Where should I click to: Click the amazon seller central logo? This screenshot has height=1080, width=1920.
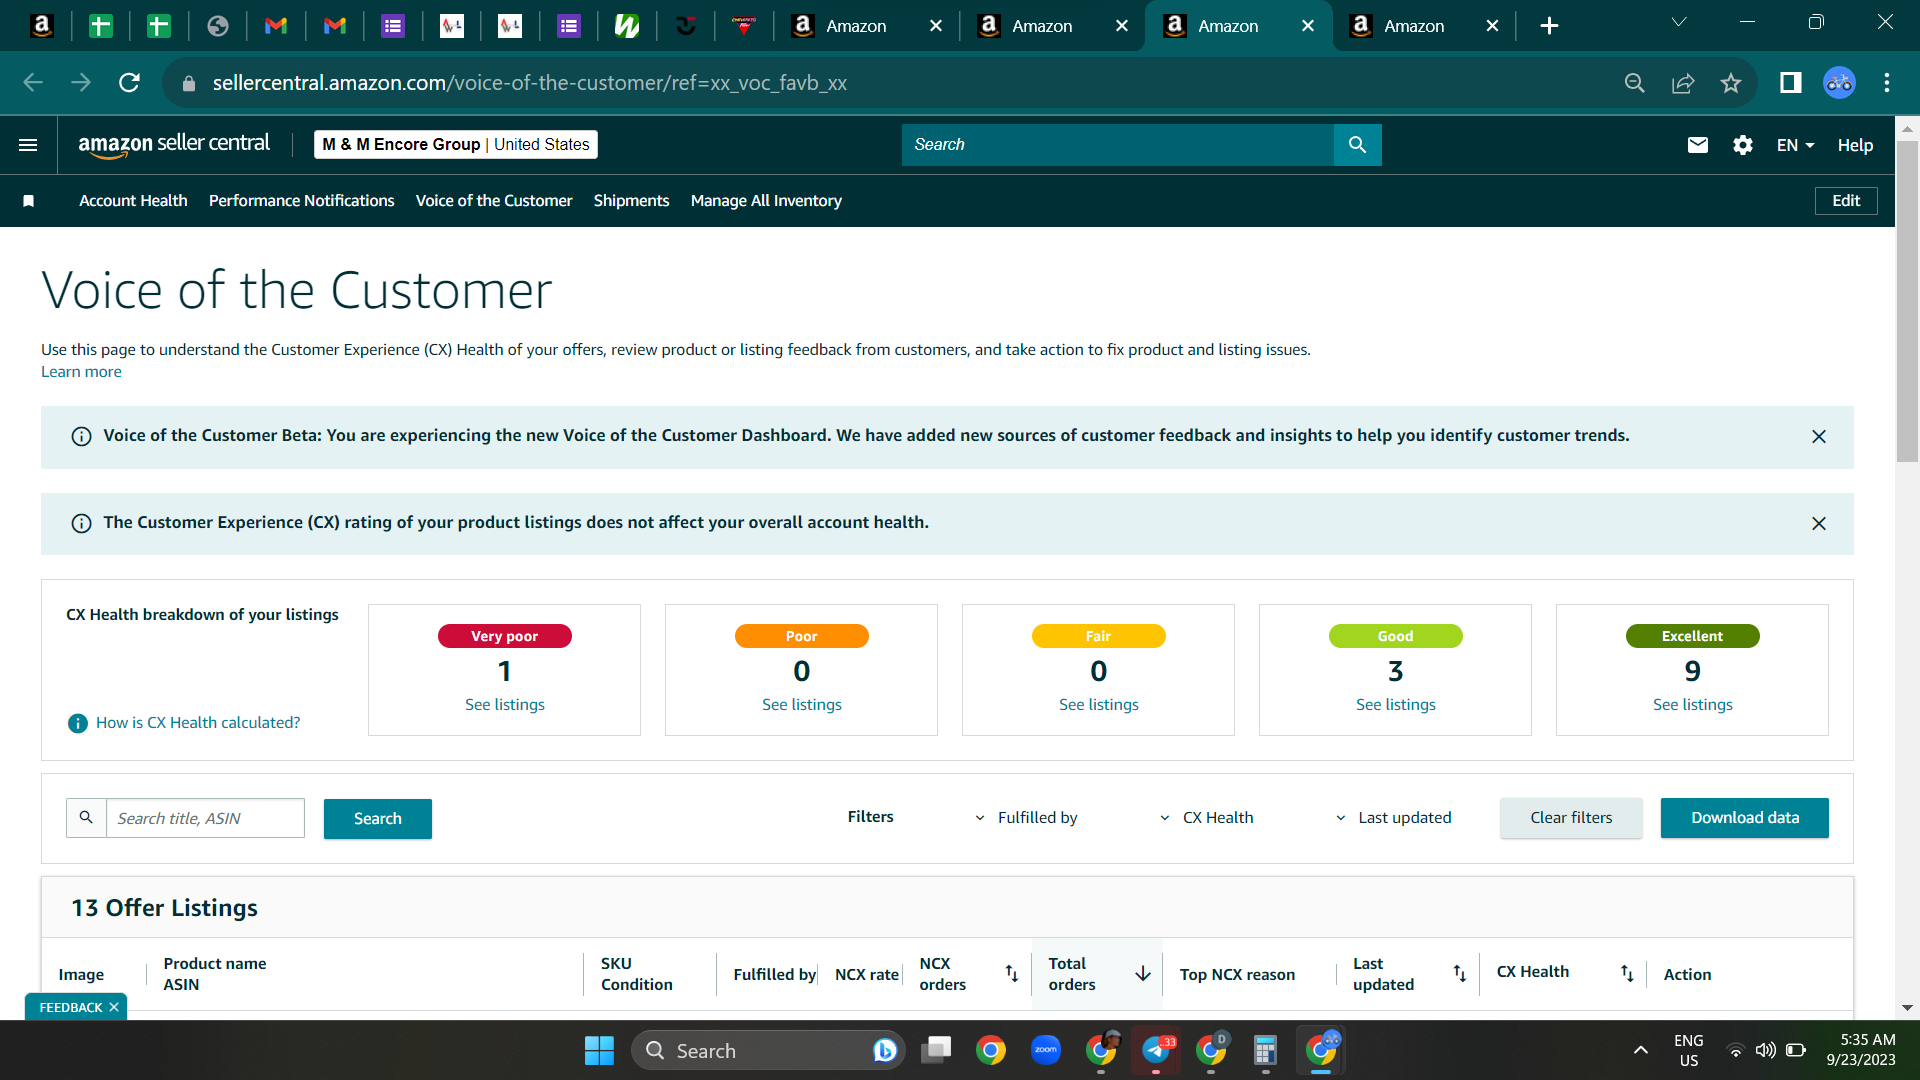174,145
